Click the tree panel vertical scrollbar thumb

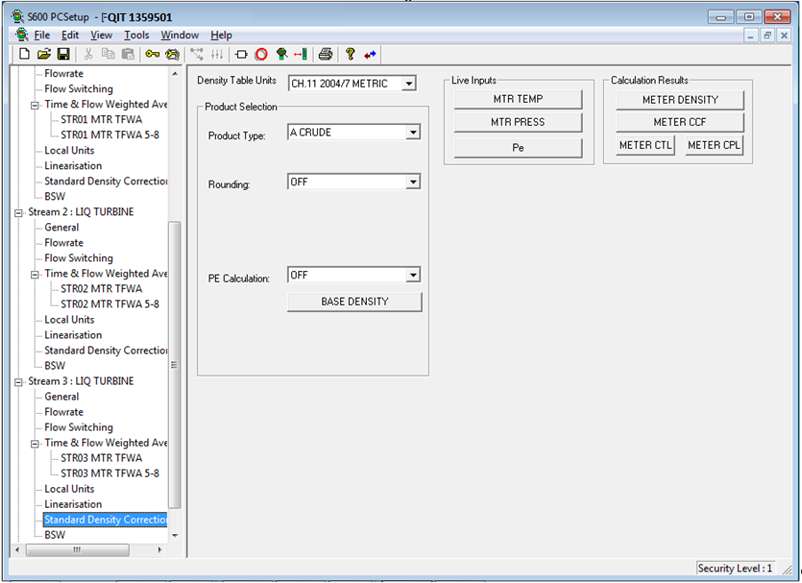[x=174, y=365]
